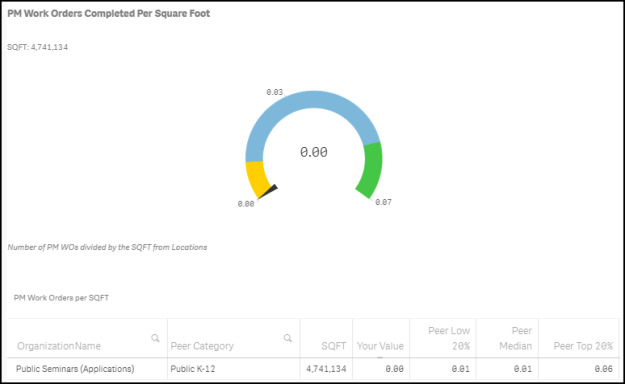
Task: Sort by Peer Median column header
Action: 516,338
